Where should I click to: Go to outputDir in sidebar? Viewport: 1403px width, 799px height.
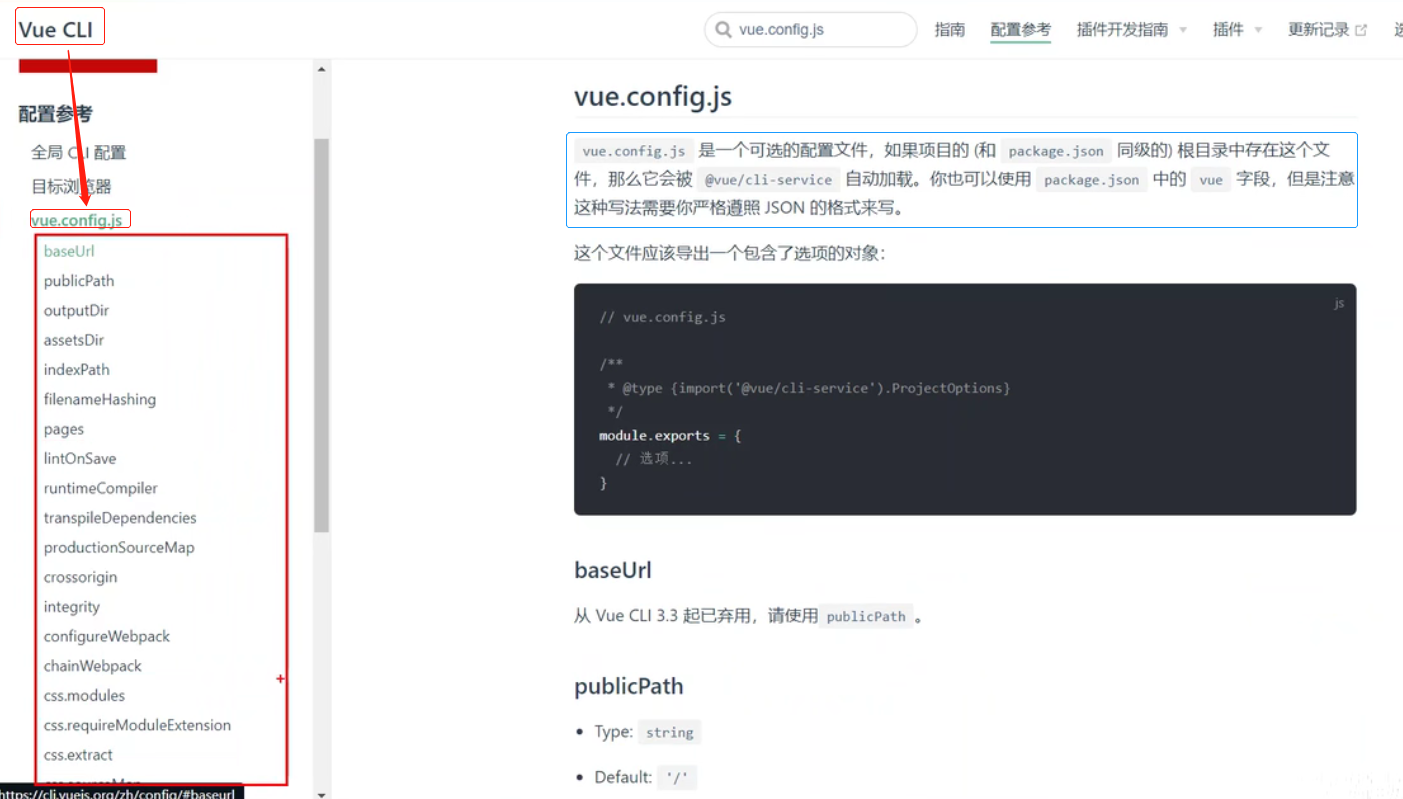click(76, 311)
